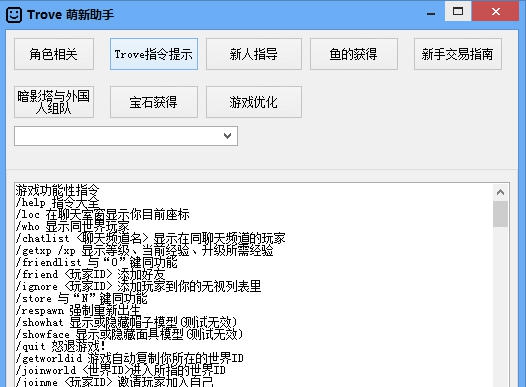Viewport: 526px width, 387px height.
Task: Click the 游戏功能性指令 heading line
Action: coord(57,190)
